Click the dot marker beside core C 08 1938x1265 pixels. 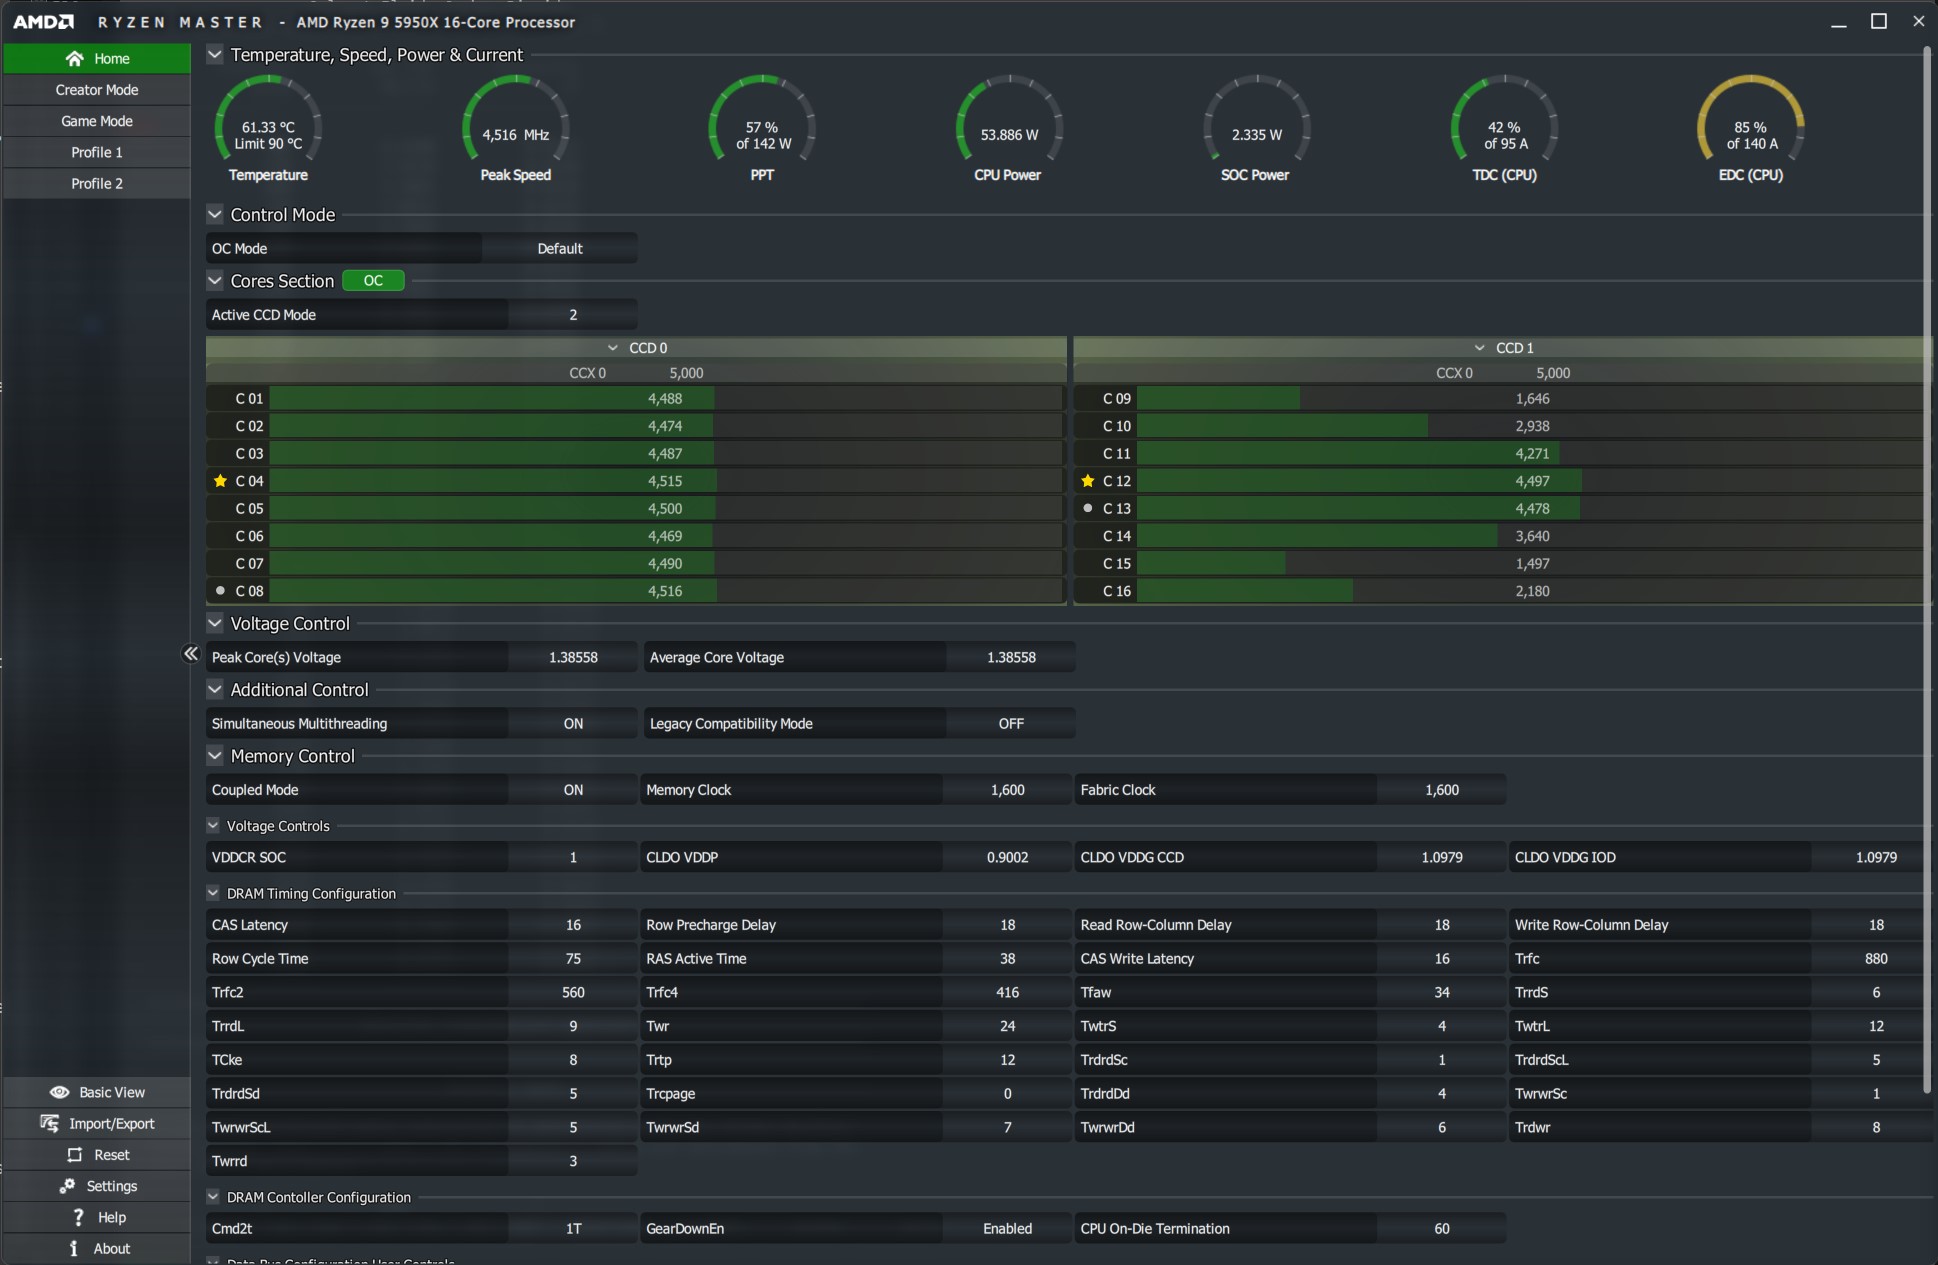[x=221, y=590]
